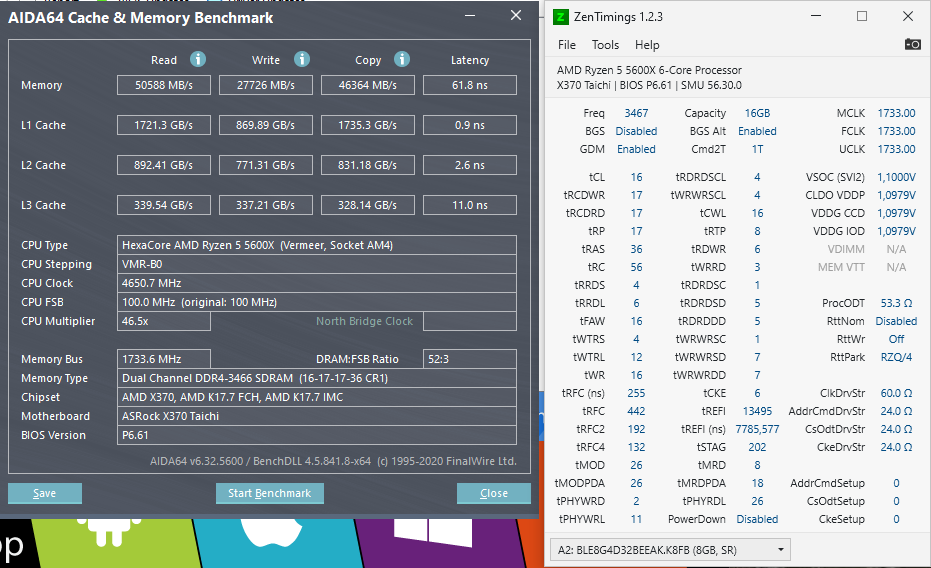
Task: Click the Freq value 3467 in ZenTimings
Action: (636, 113)
